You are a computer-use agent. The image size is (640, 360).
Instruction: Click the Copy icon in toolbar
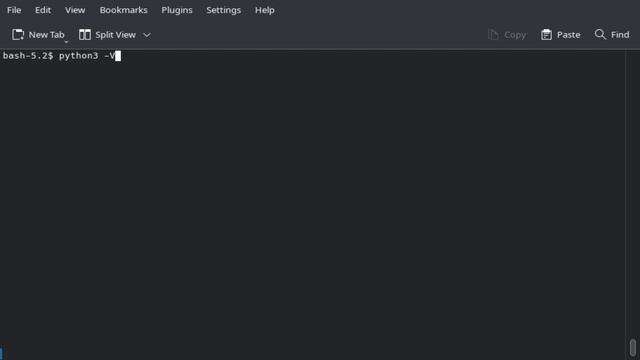493,35
